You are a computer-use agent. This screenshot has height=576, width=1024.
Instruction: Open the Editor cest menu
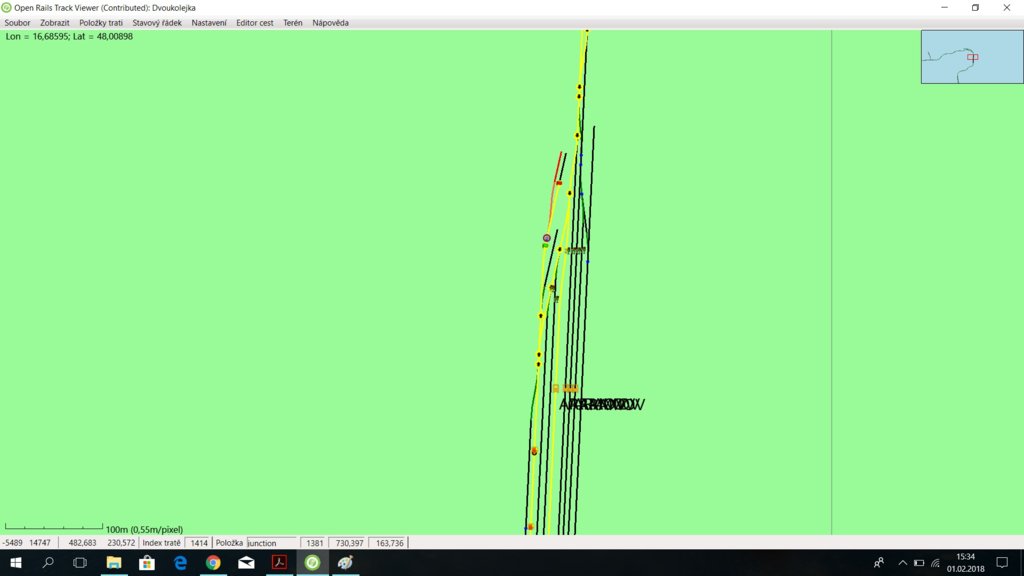(x=255, y=22)
